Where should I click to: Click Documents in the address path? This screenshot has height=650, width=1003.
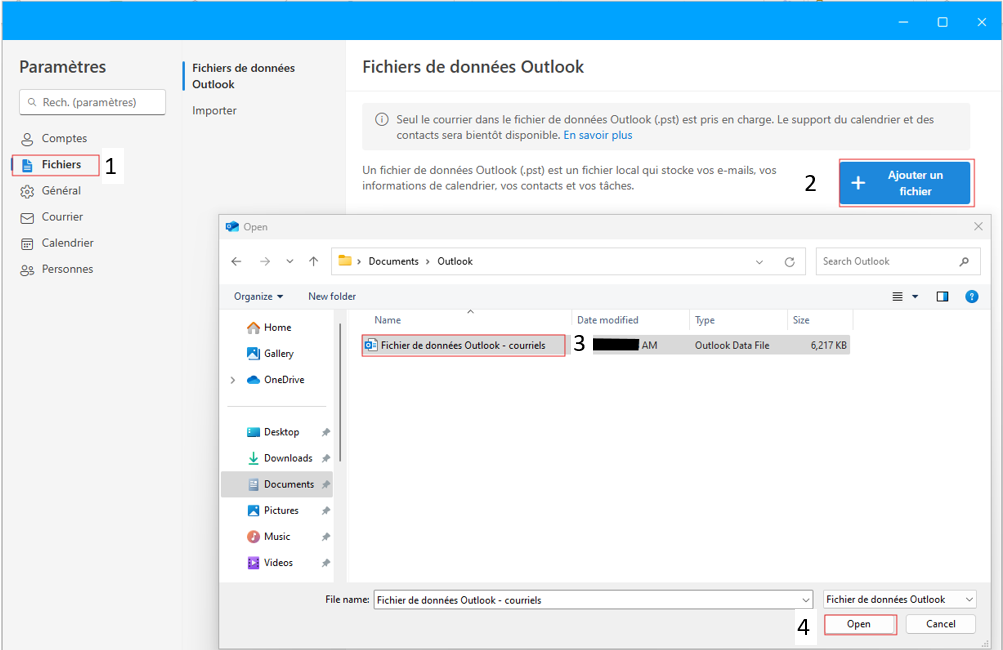(393, 261)
